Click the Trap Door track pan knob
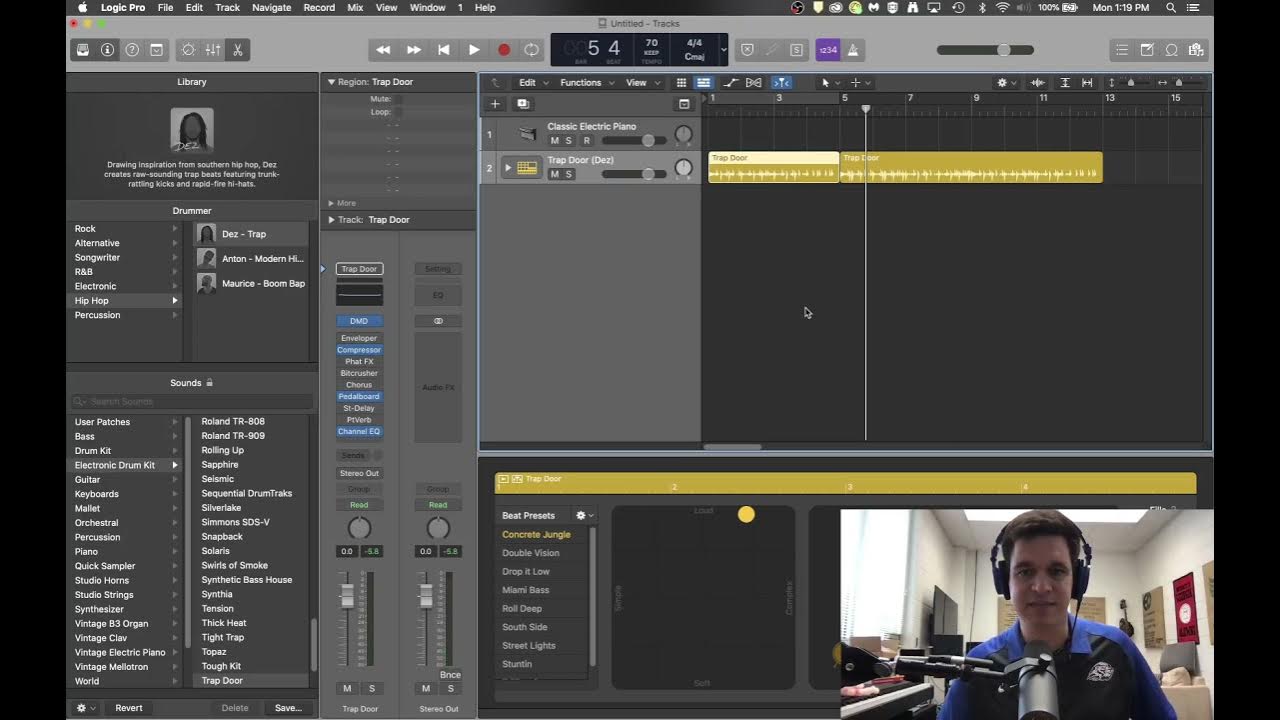 pos(684,168)
